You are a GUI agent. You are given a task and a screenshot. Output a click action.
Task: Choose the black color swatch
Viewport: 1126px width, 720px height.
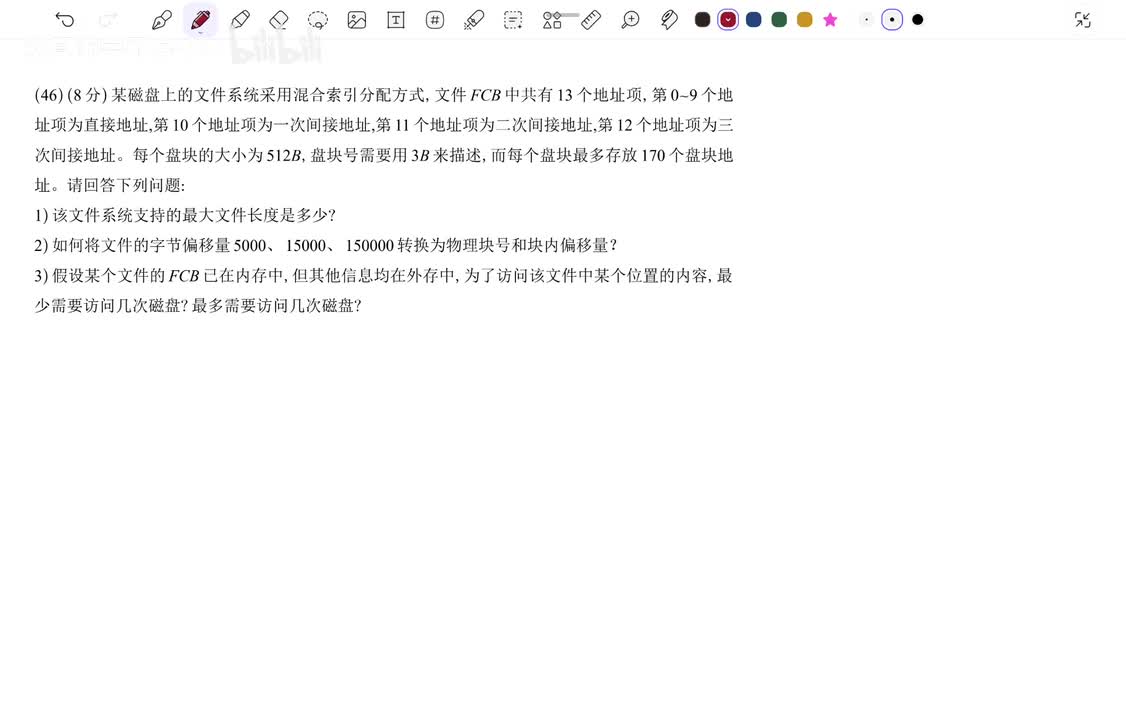click(x=702, y=20)
